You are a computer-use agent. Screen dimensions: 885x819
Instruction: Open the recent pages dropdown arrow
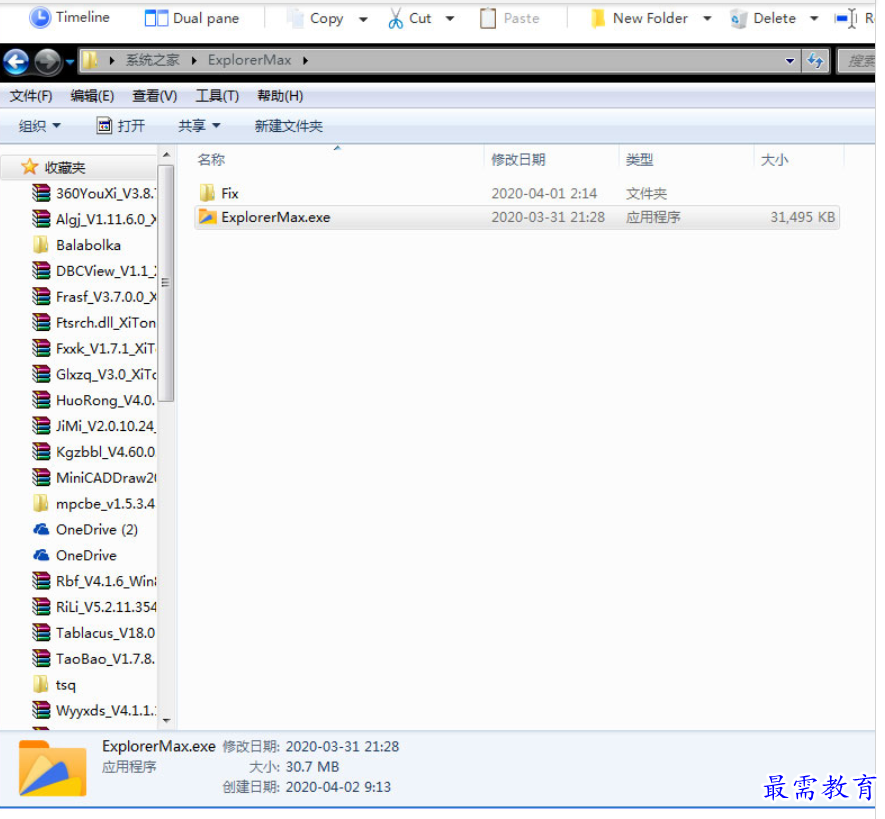69,61
